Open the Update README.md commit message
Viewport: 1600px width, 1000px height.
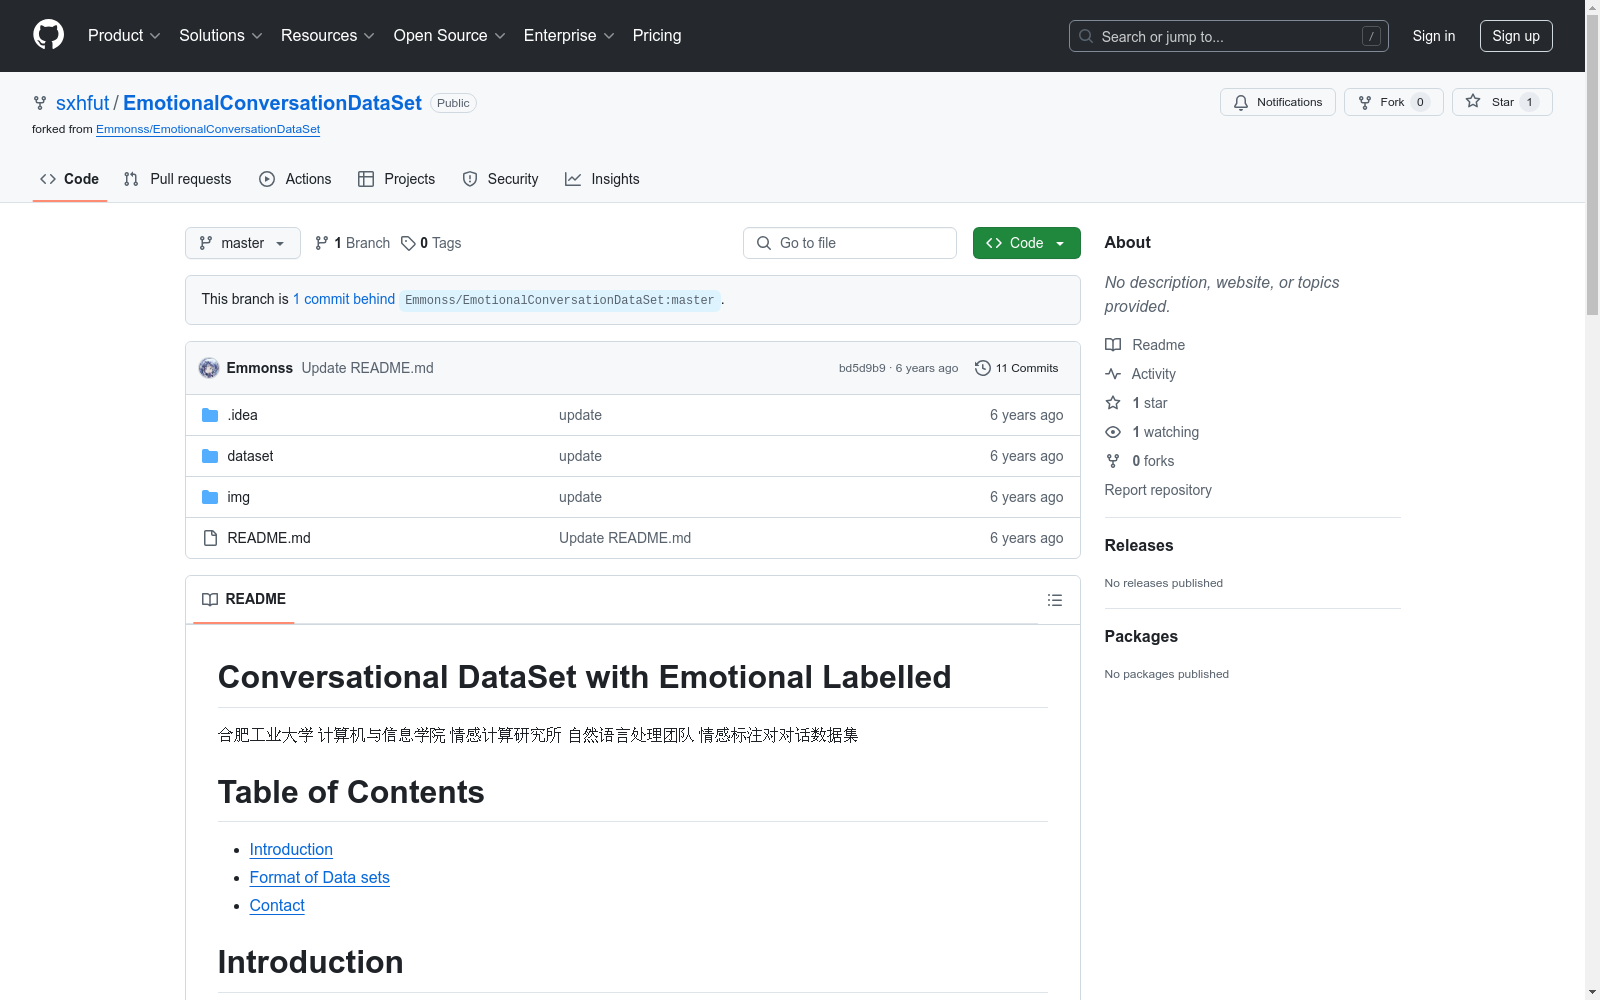click(x=368, y=368)
